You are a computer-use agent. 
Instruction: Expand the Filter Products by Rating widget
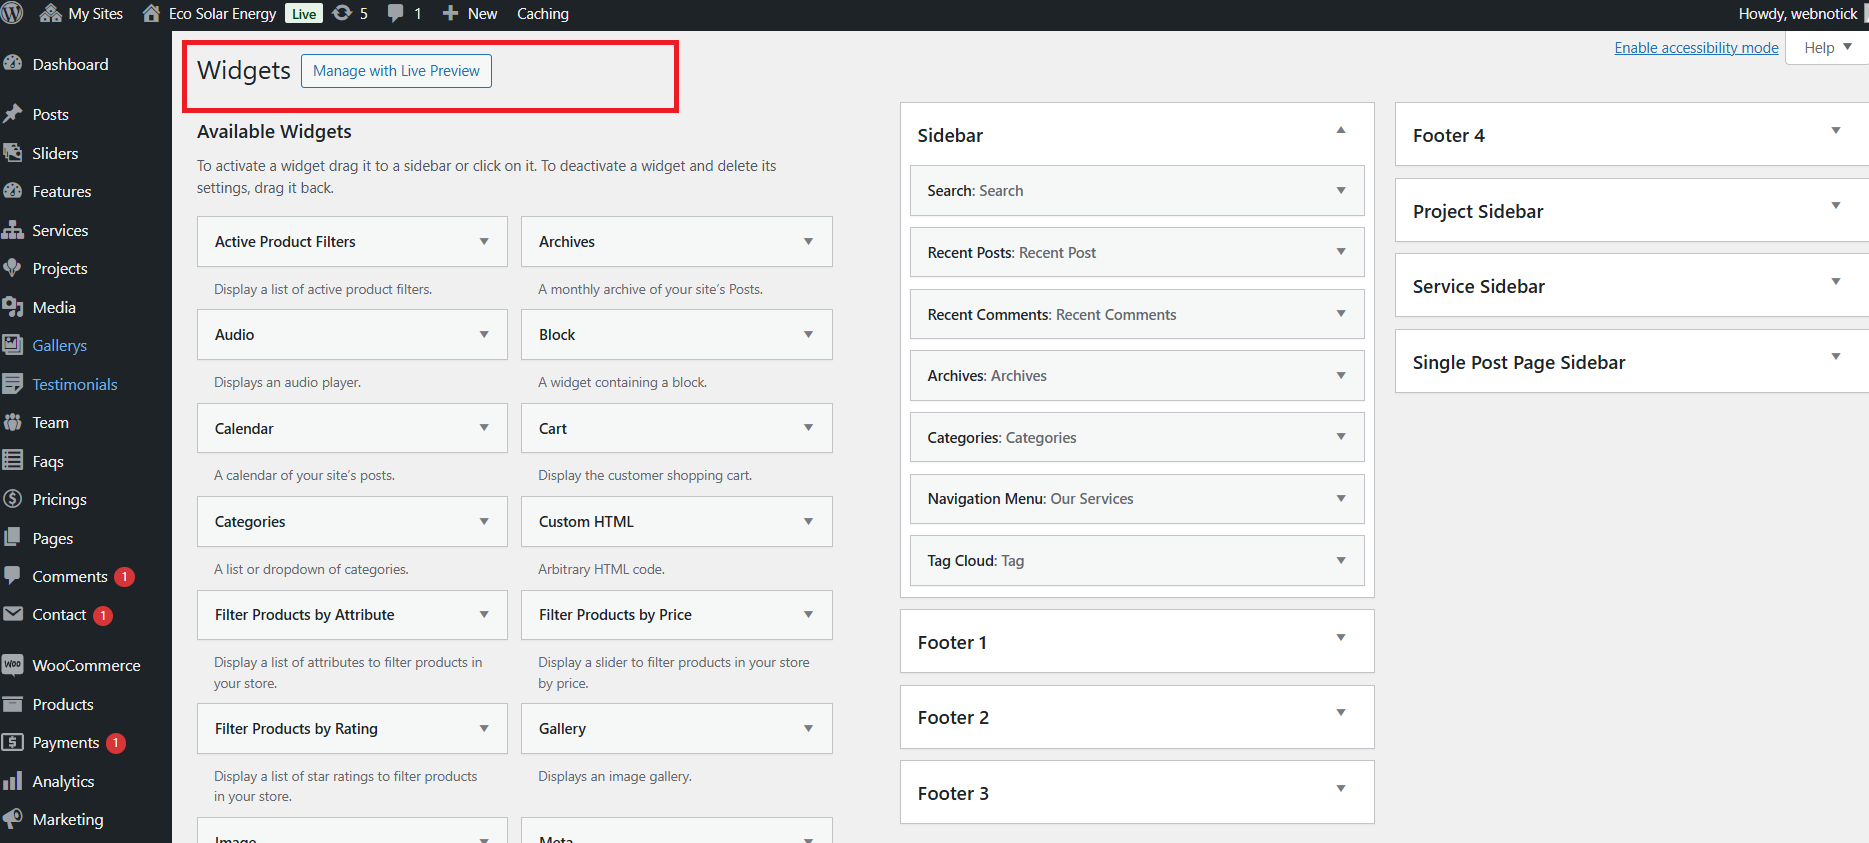[484, 728]
